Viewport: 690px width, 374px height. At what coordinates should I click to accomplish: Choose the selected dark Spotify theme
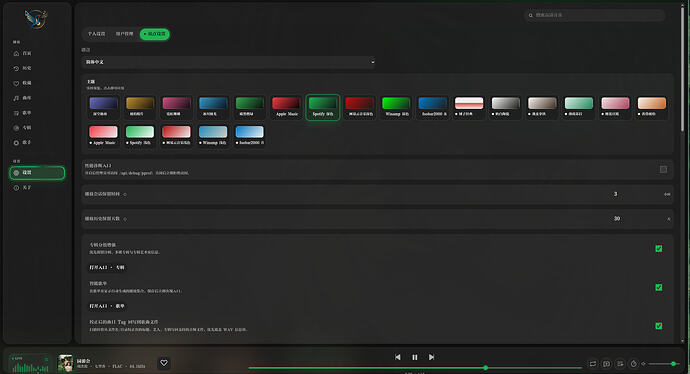pyautogui.click(x=323, y=107)
